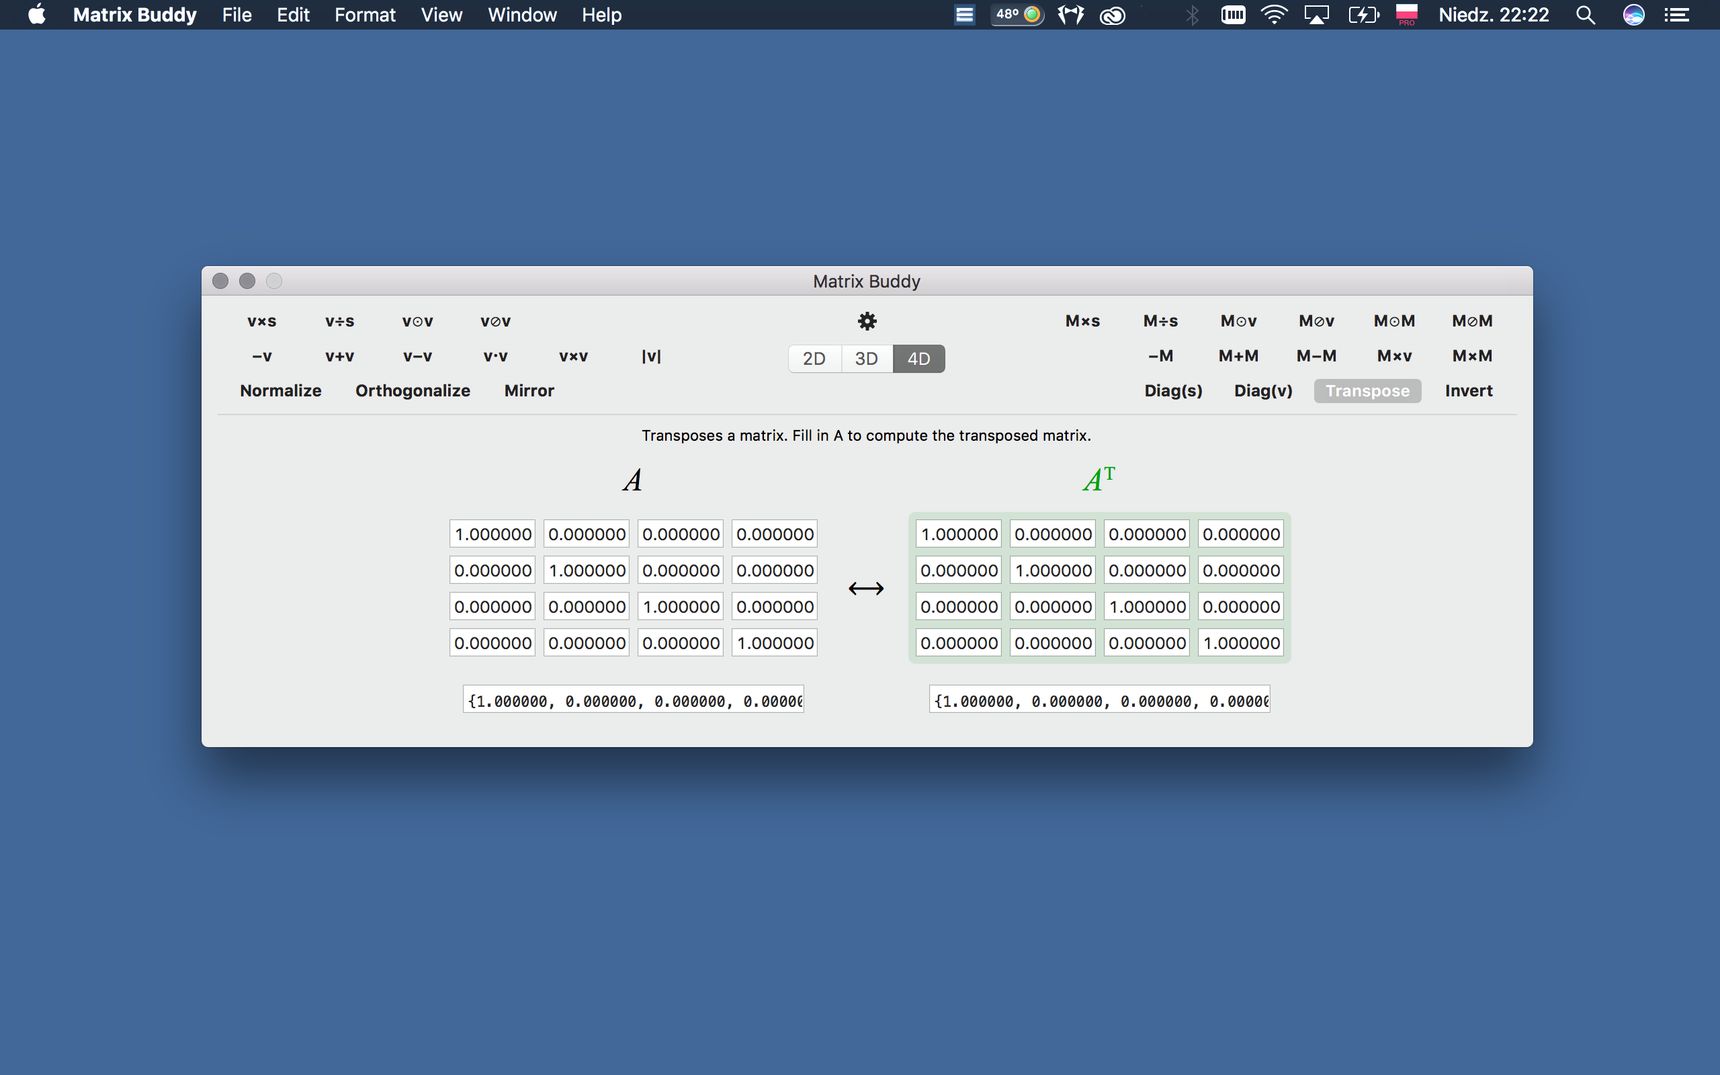The width and height of the screenshot is (1720, 1075).
Task: Click the selected Transpose operation
Action: coord(1367,391)
